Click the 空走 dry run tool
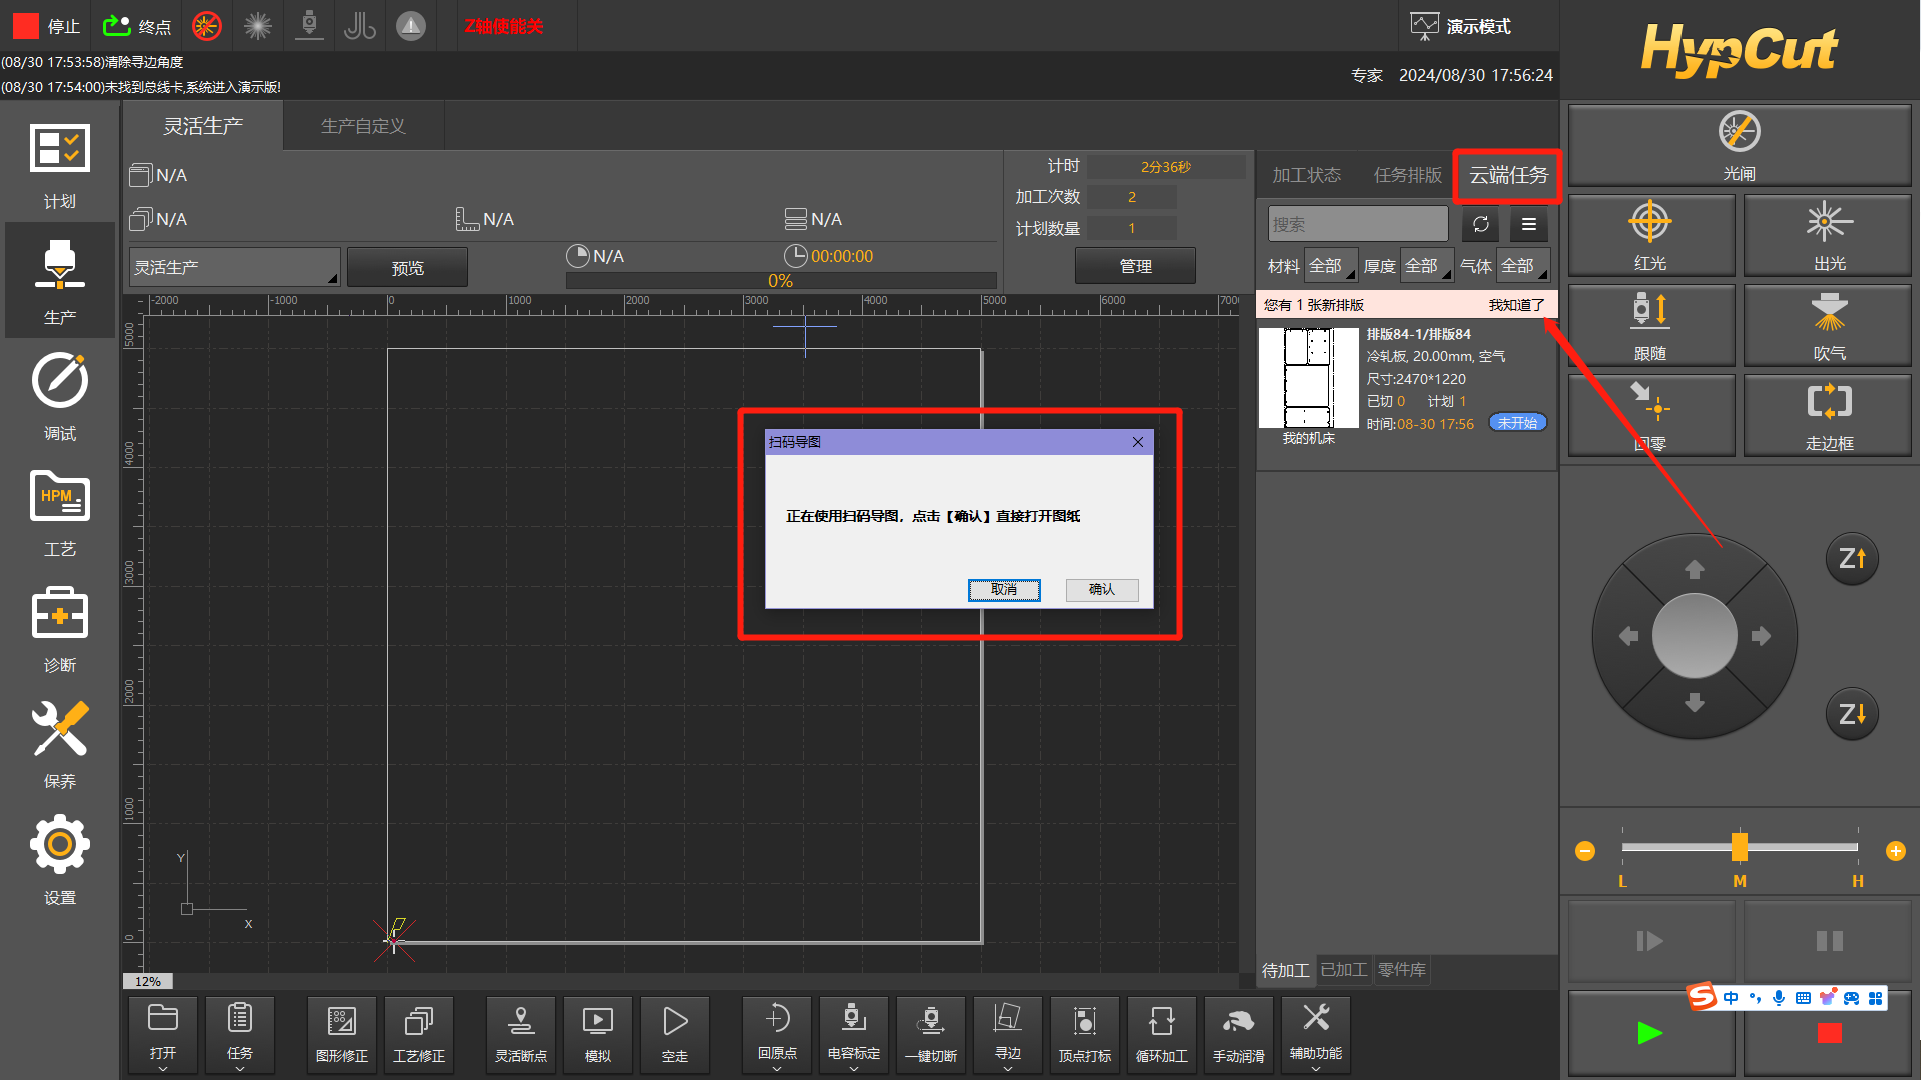This screenshot has width=1921, height=1080. click(675, 1035)
